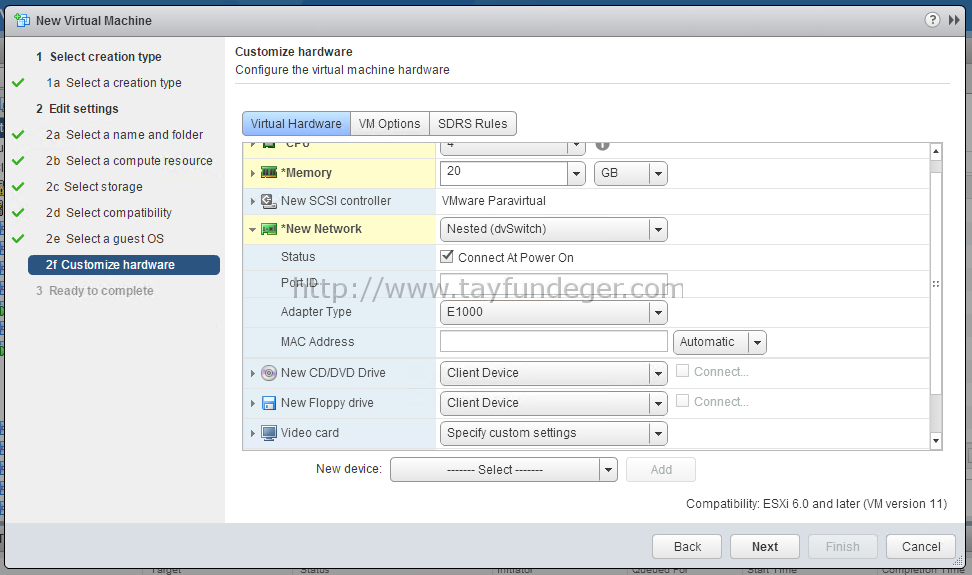Viewport: 972px width, 575px height.
Task: Expand the New CD/DVD Drive row
Action: pyautogui.click(x=252, y=374)
